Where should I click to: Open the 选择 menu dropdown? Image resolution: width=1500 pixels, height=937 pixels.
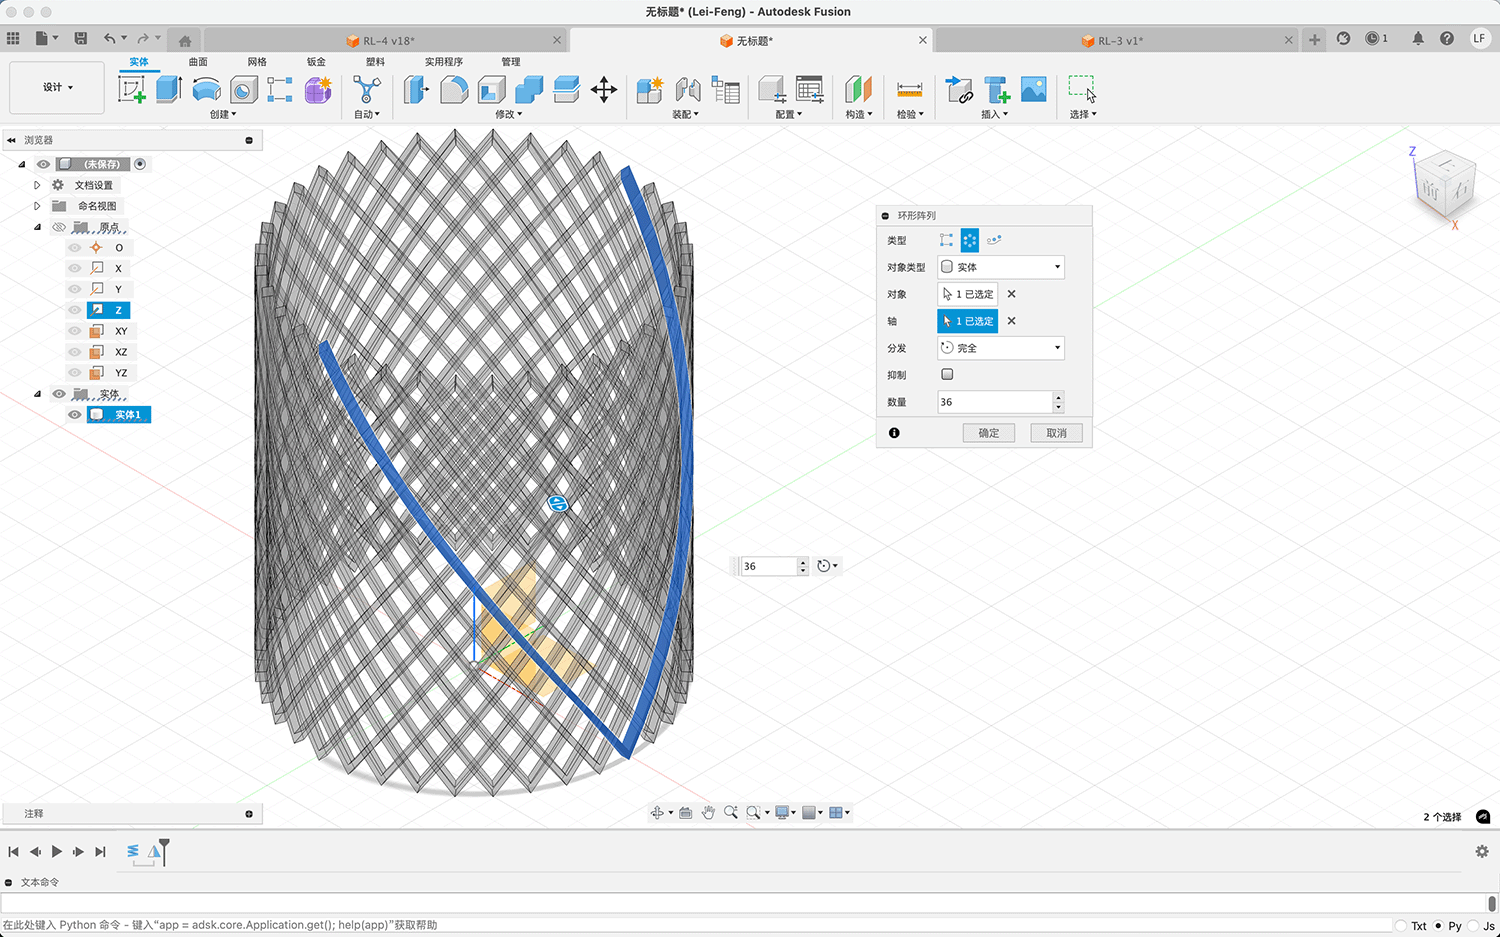pyautogui.click(x=1083, y=114)
